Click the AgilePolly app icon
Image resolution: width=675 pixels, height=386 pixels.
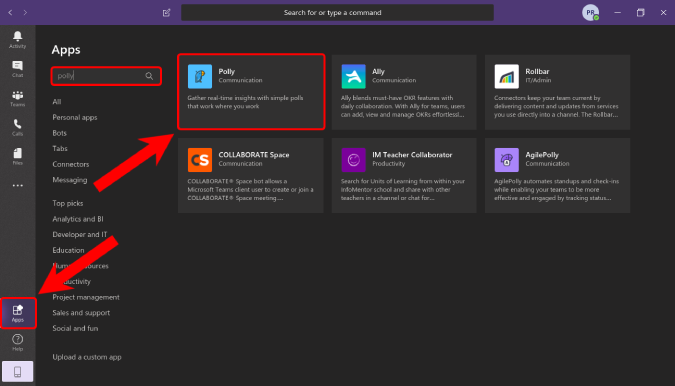(x=507, y=160)
